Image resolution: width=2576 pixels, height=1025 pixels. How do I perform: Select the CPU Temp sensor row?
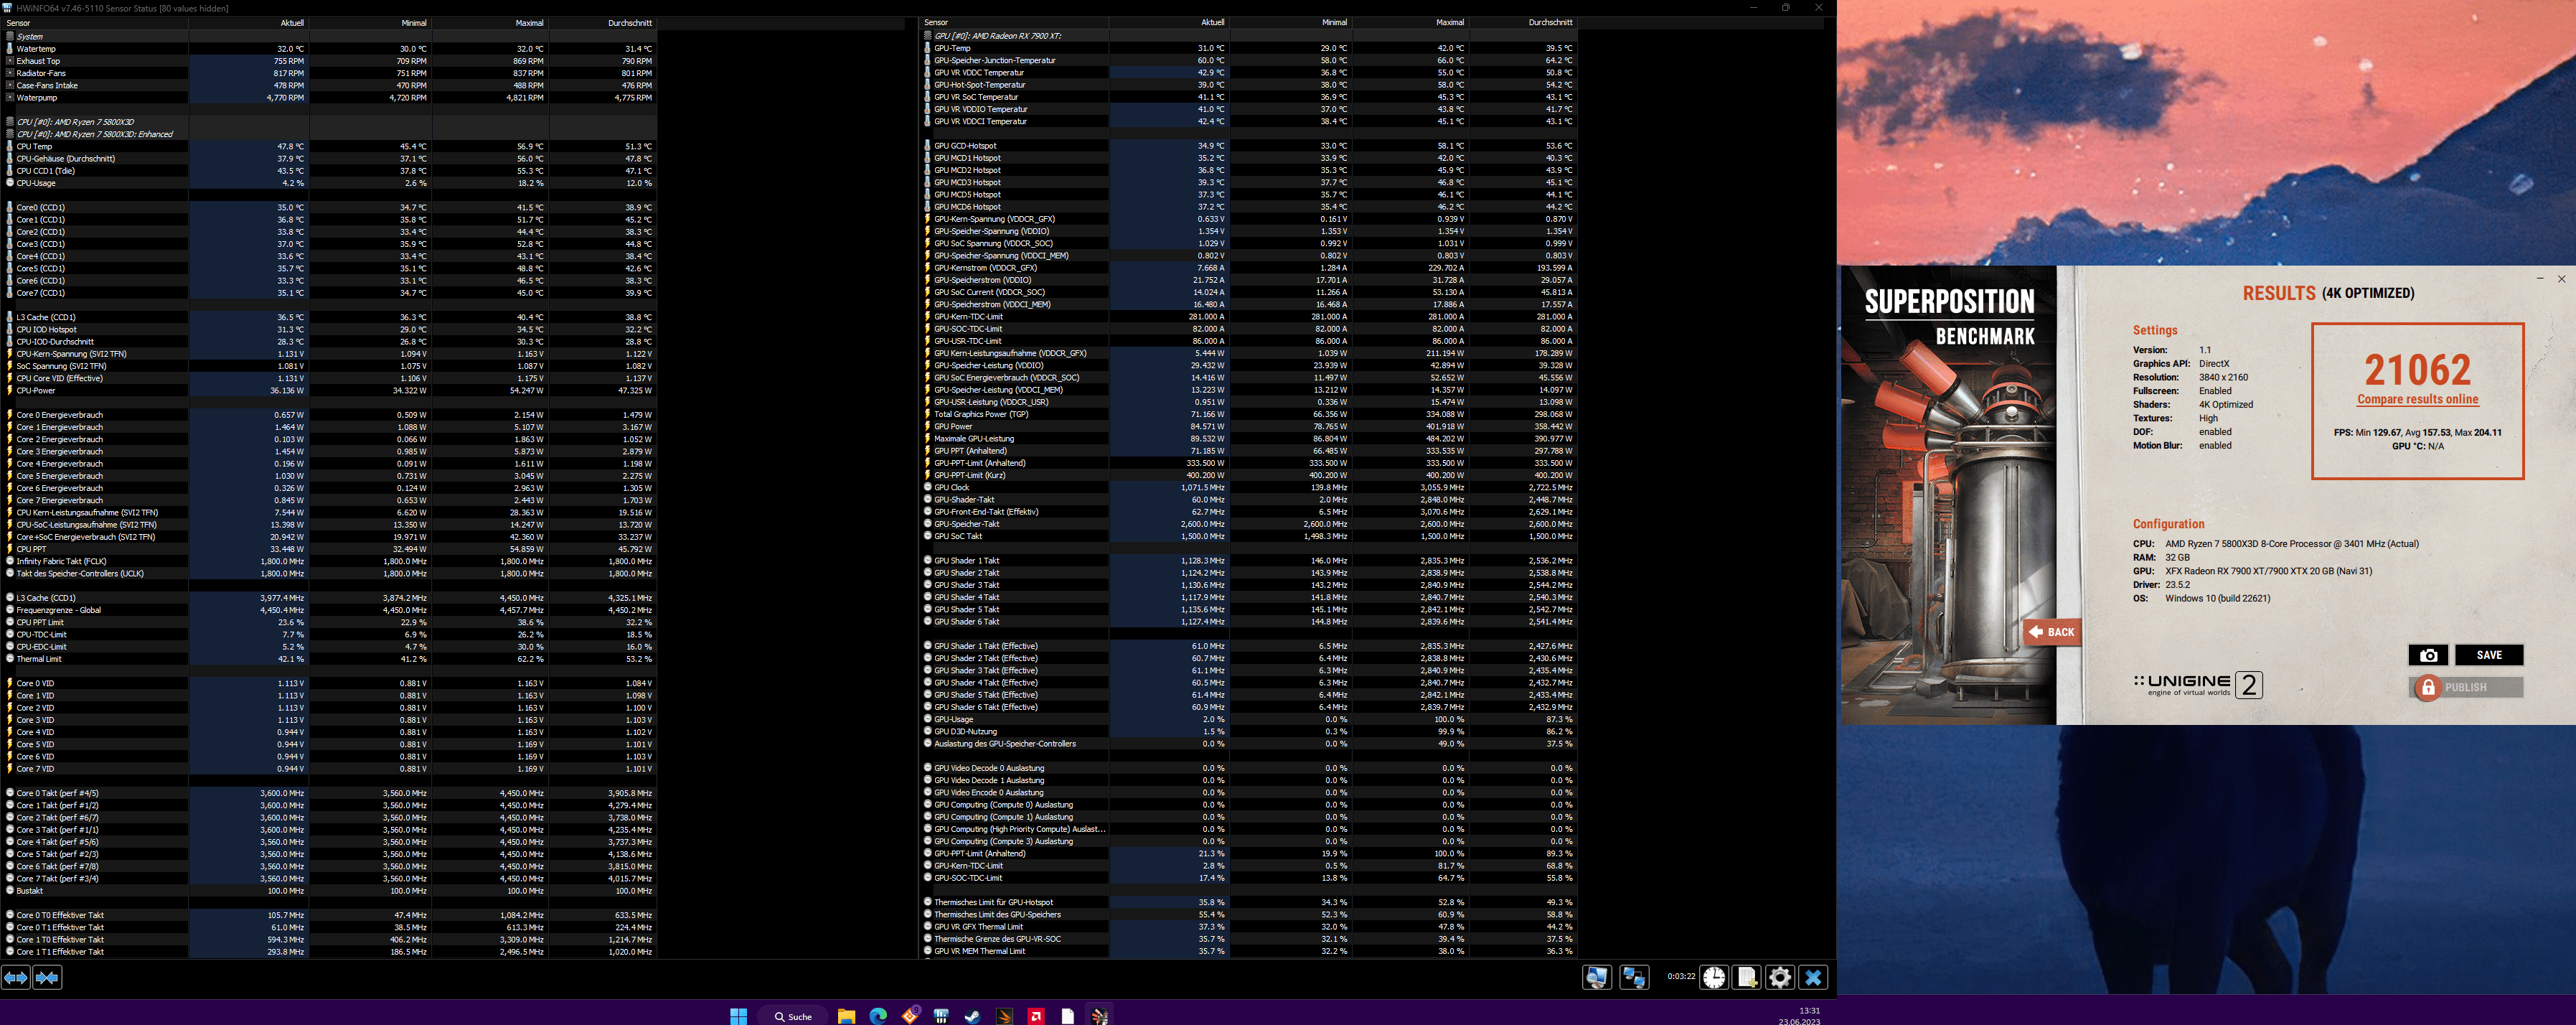(x=330, y=146)
